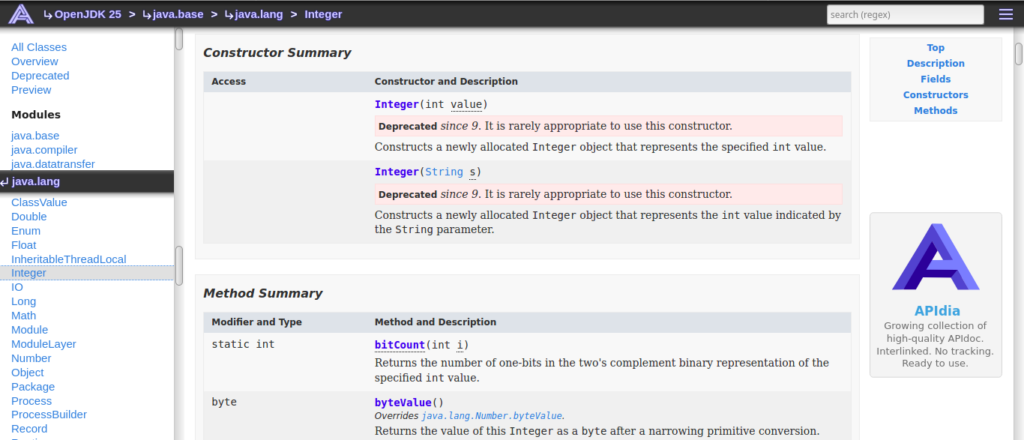This screenshot has width=1024, height=440.
Task: Jump to Fields in page navigation
Action: (x=935, y=79)
